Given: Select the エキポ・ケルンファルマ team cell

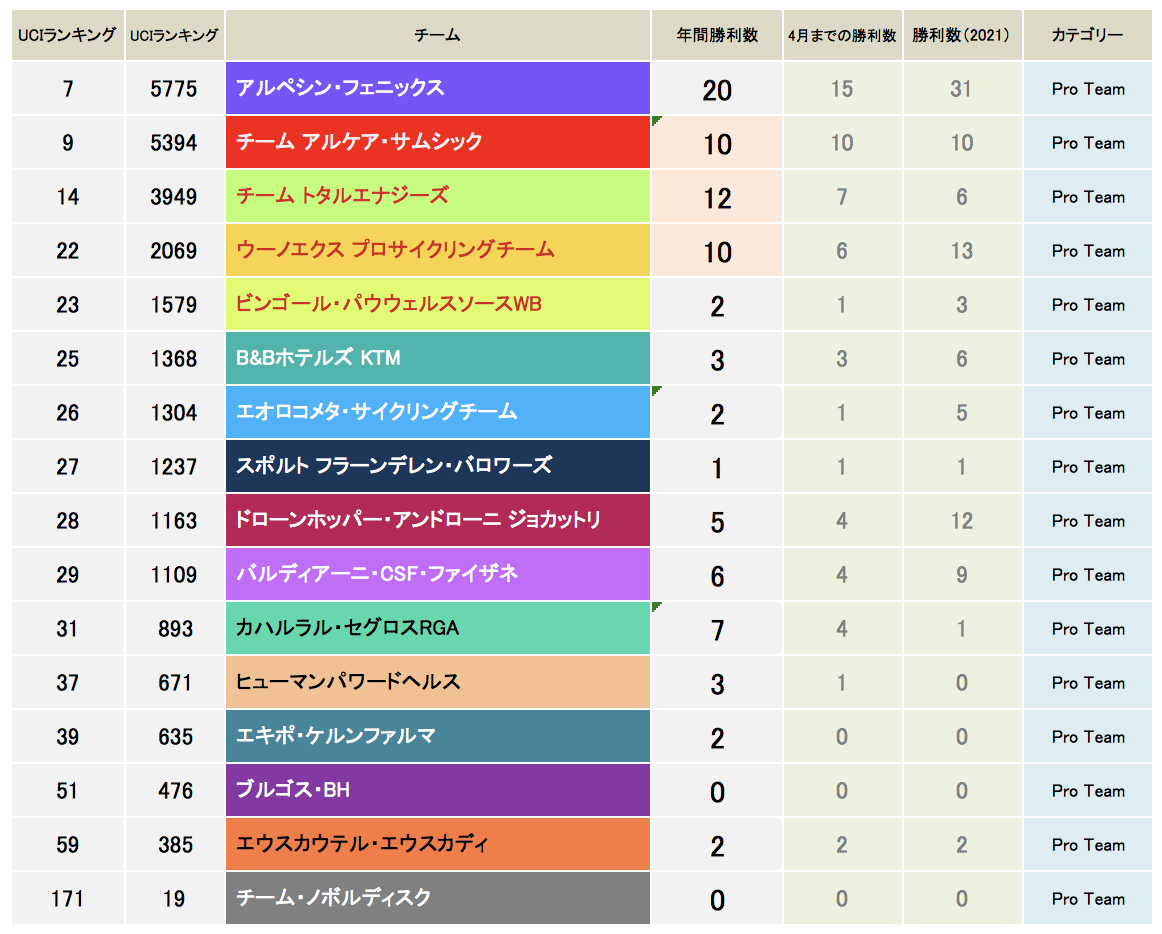Looking at the screenshot, I should click(x=438, y=738).
